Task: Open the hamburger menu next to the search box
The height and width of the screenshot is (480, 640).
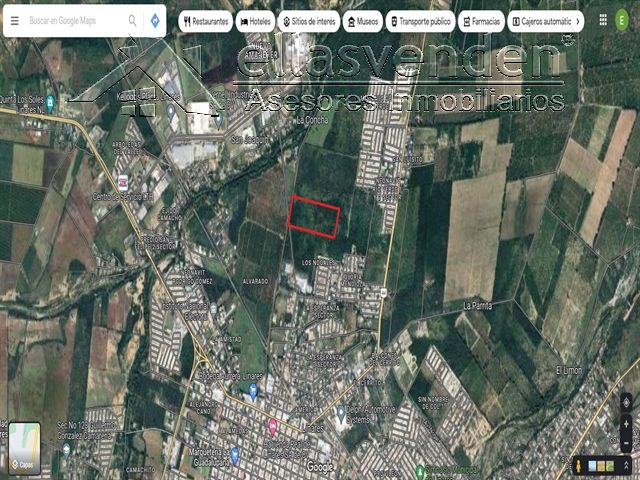Action: 15,20
